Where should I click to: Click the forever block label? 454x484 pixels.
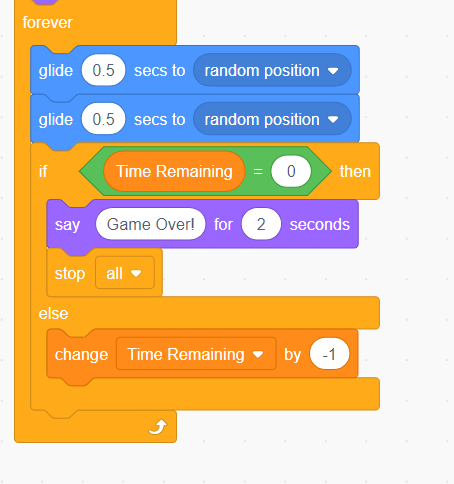47,23
